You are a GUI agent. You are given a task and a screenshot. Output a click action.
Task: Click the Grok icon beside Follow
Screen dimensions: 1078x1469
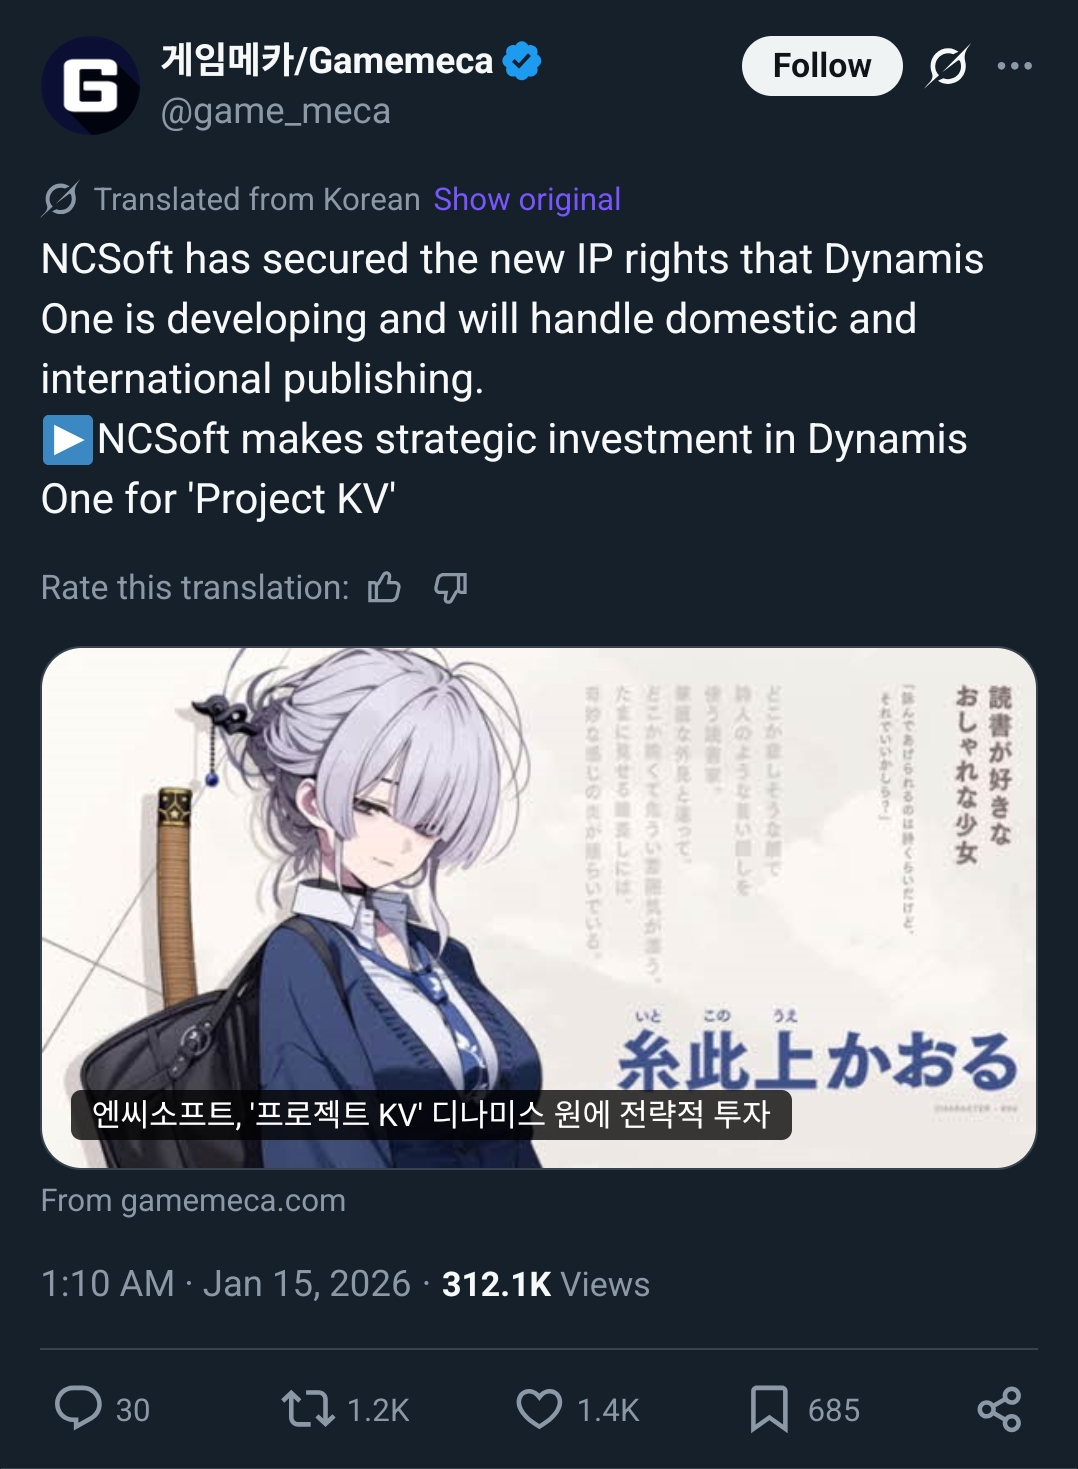tap(947, 66)
